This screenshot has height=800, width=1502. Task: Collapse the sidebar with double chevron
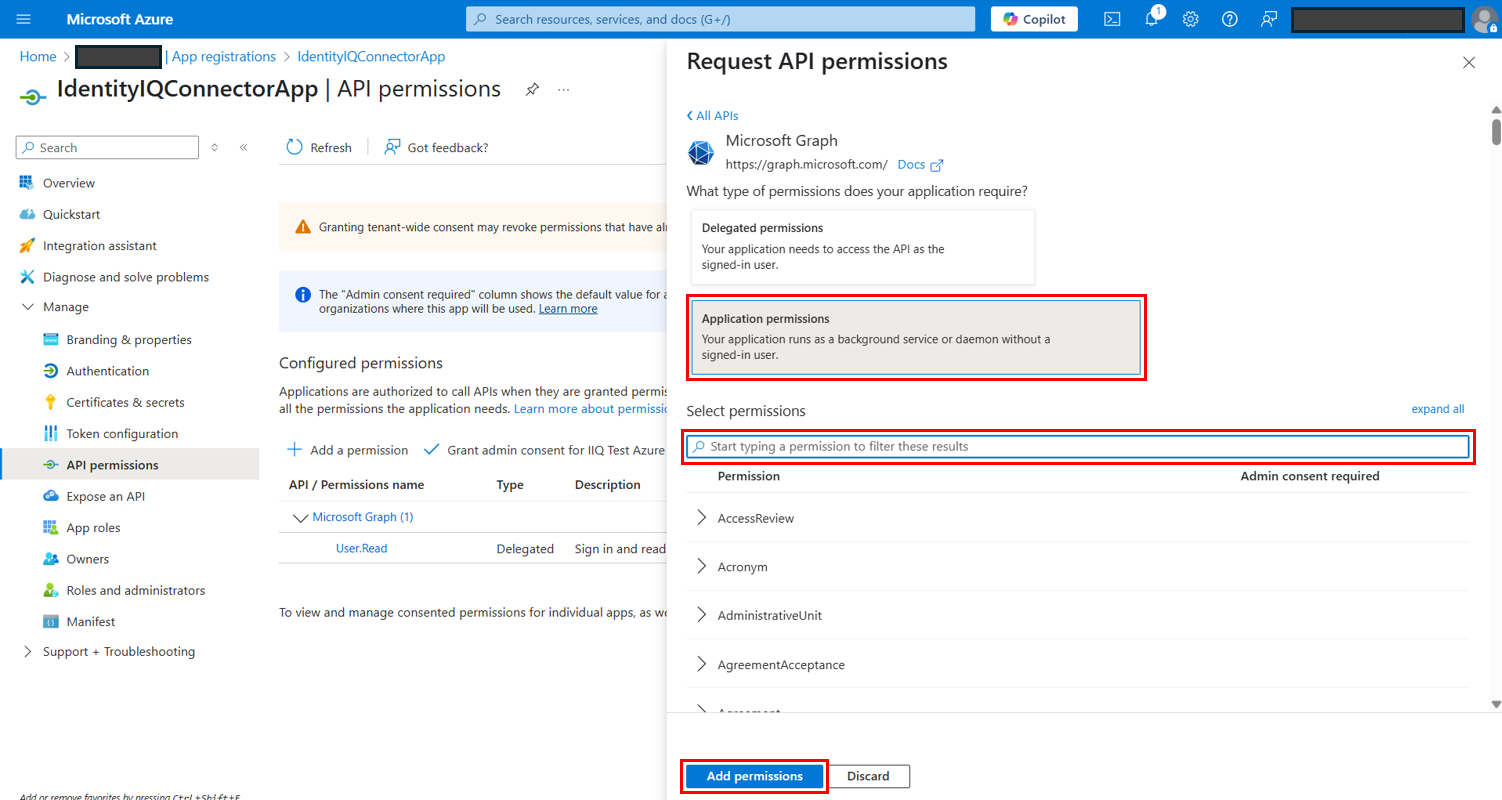(243, 147)
